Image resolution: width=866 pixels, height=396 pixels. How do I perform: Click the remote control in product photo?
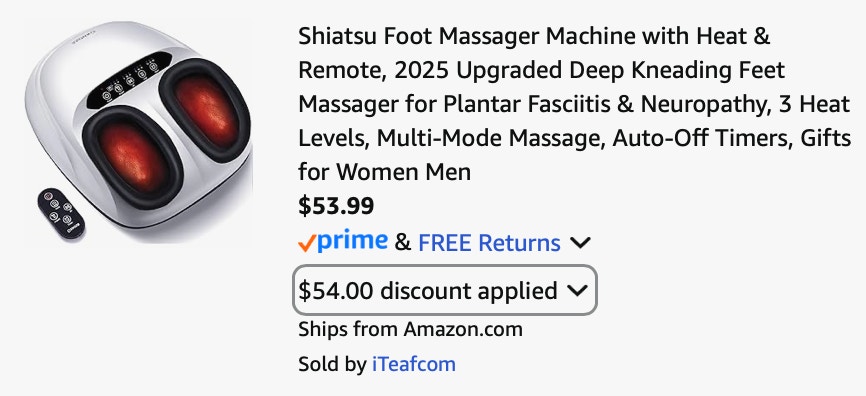(x=61, y=213)
